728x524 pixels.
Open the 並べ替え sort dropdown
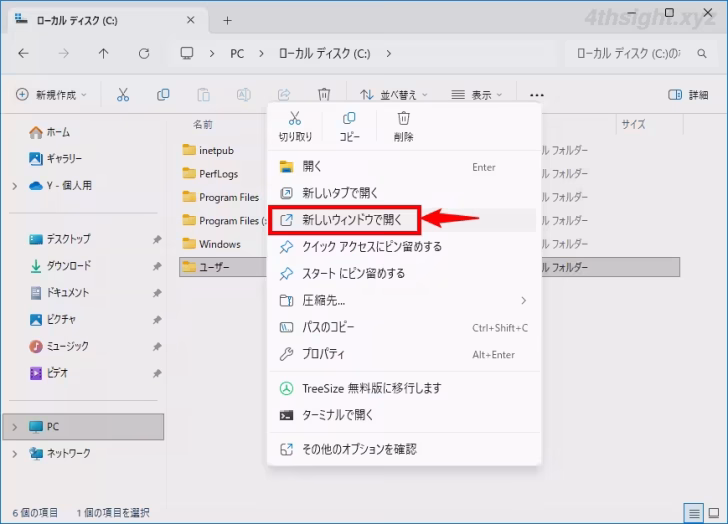tap(393, 95)
